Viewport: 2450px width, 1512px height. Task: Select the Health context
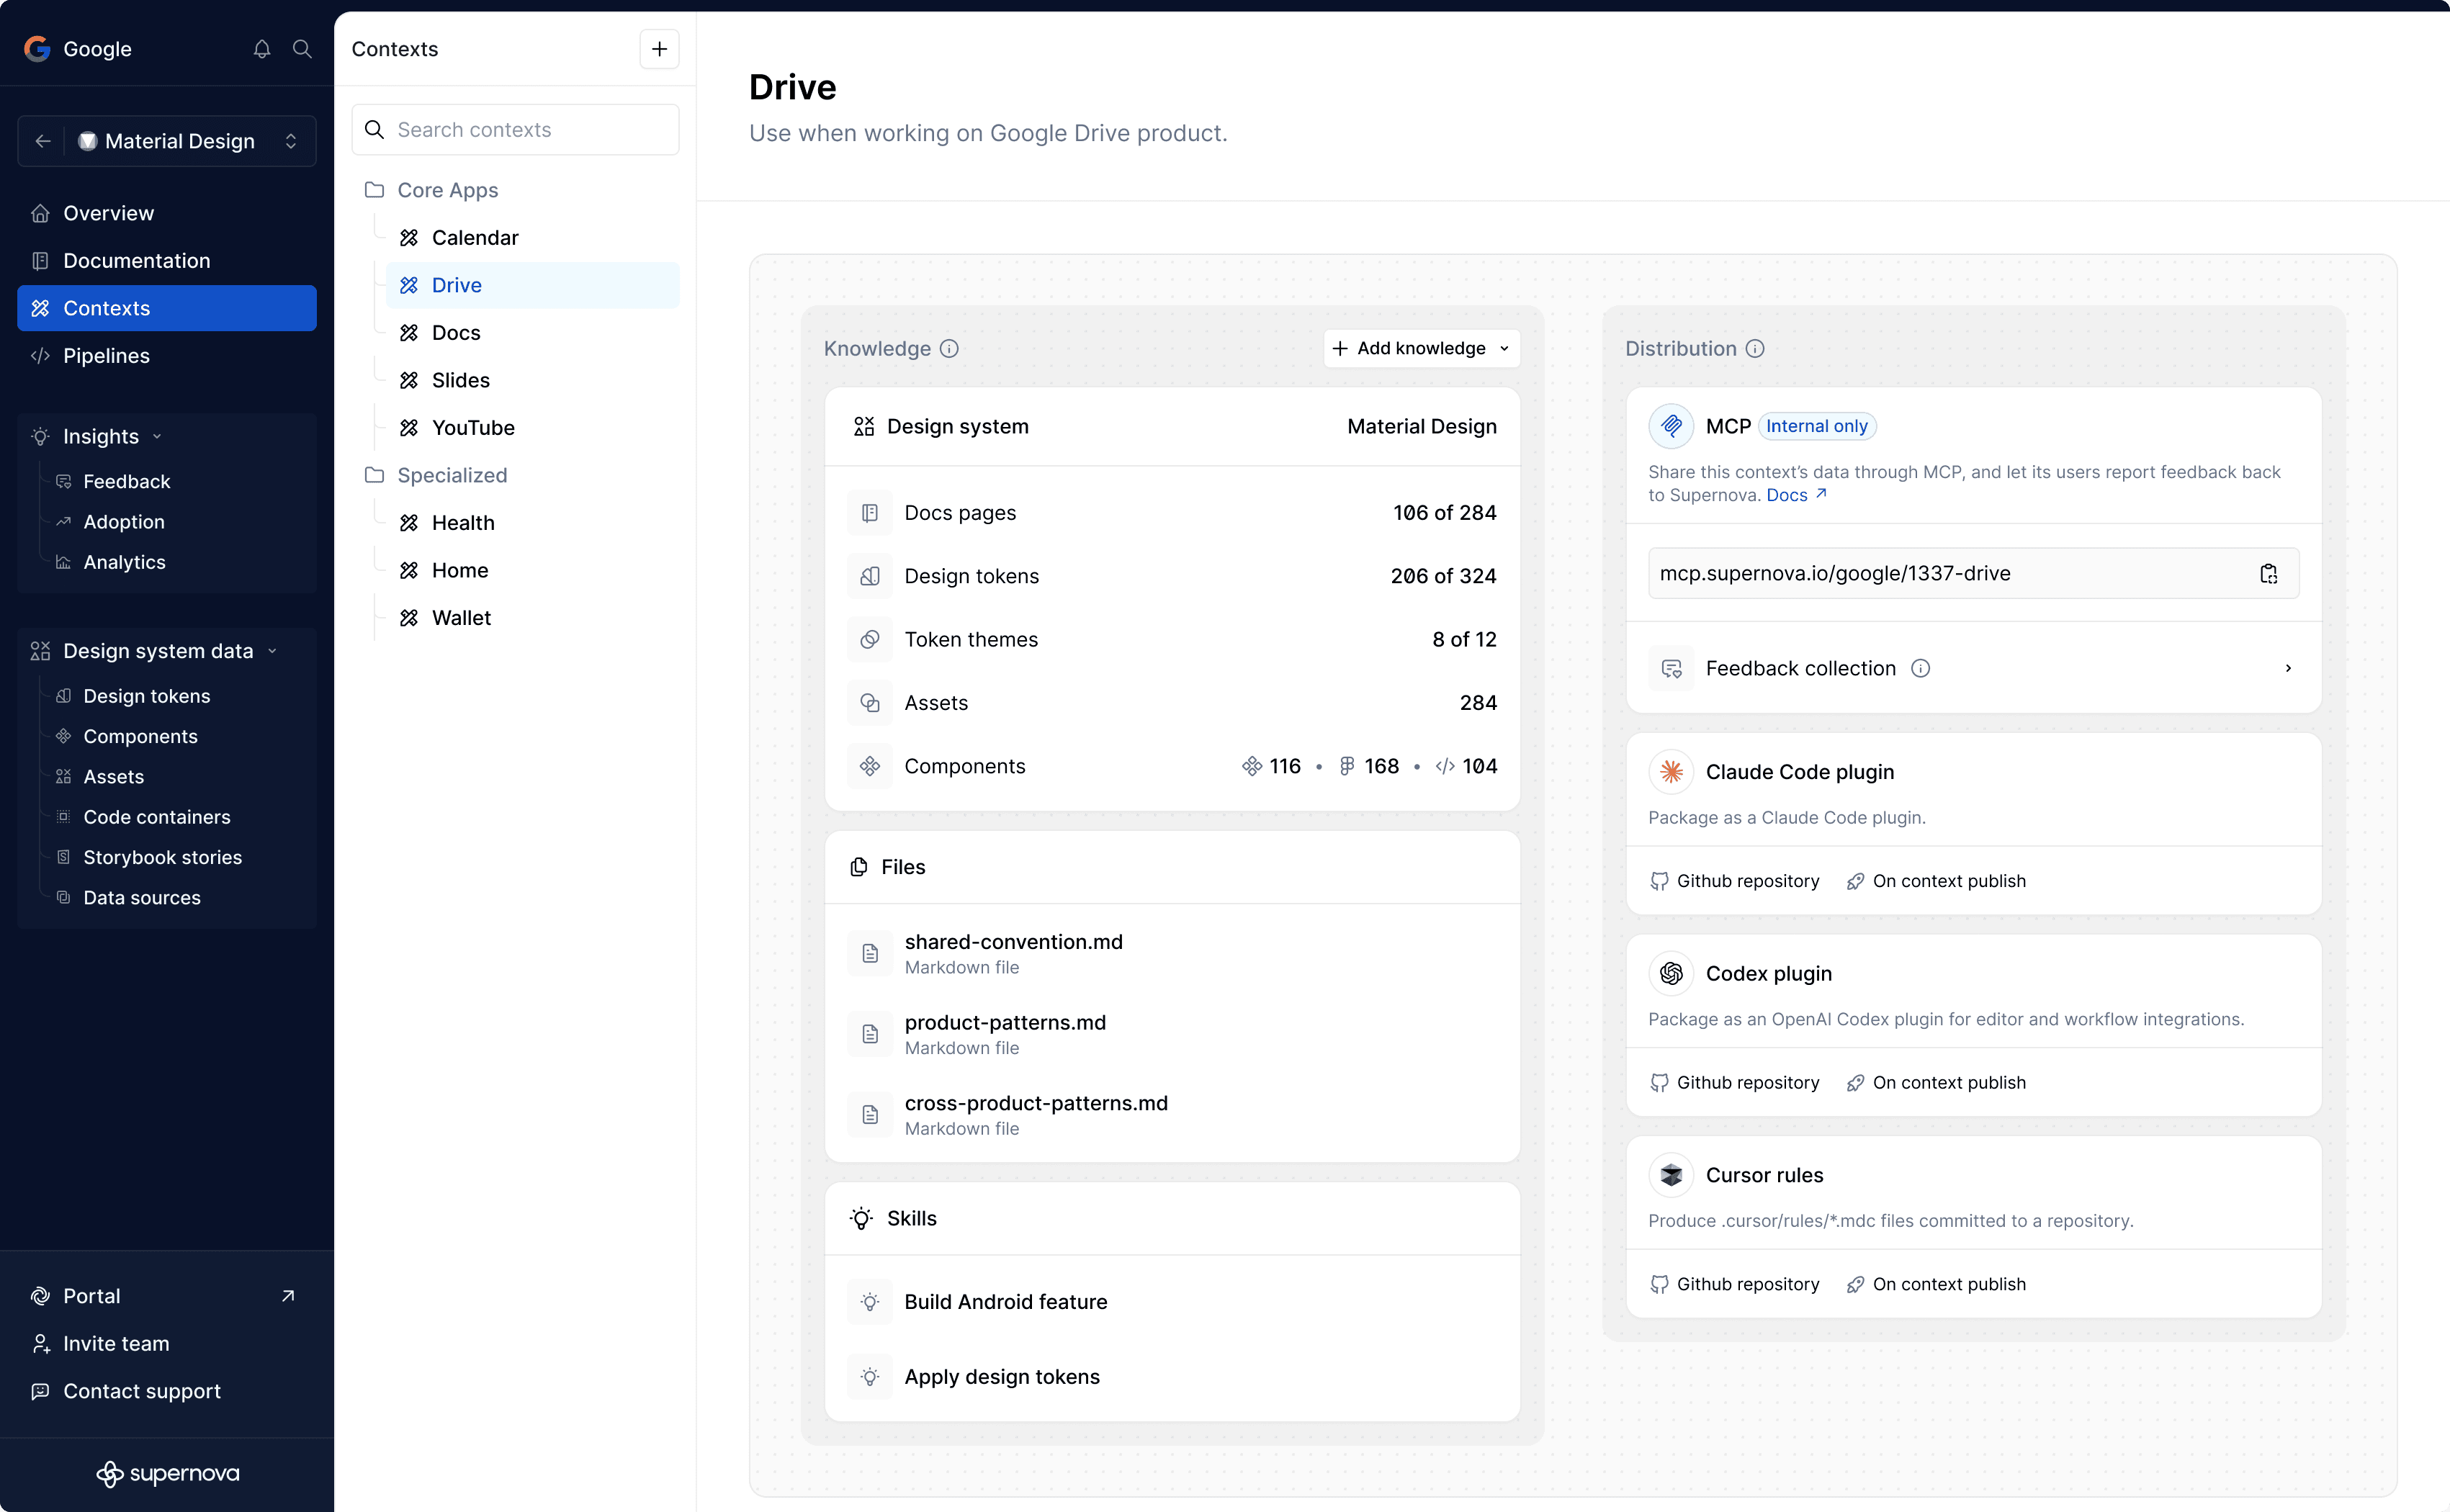(532, 523)
